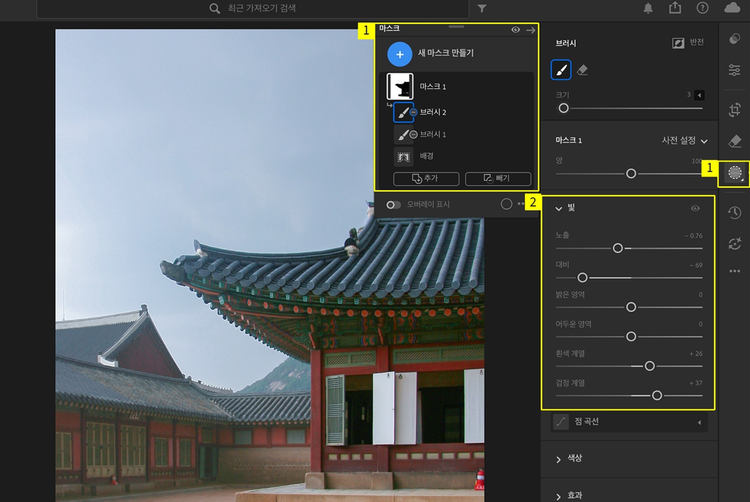
Task: Click the 노출 exposure slider handle
Action: (618, 248)
